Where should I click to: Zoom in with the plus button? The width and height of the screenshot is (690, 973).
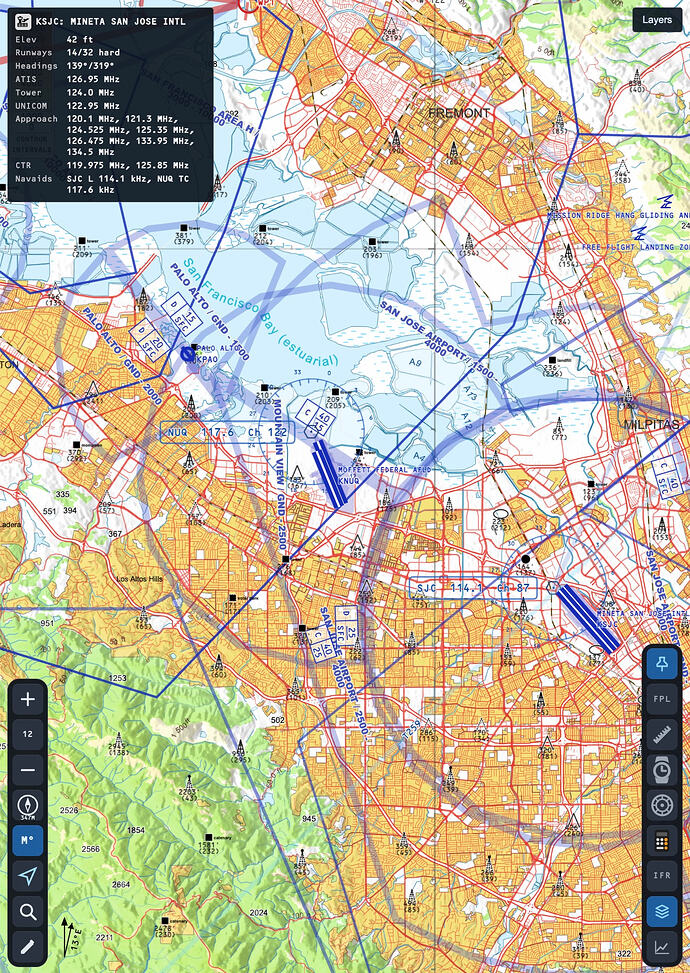tap(27, 699)
